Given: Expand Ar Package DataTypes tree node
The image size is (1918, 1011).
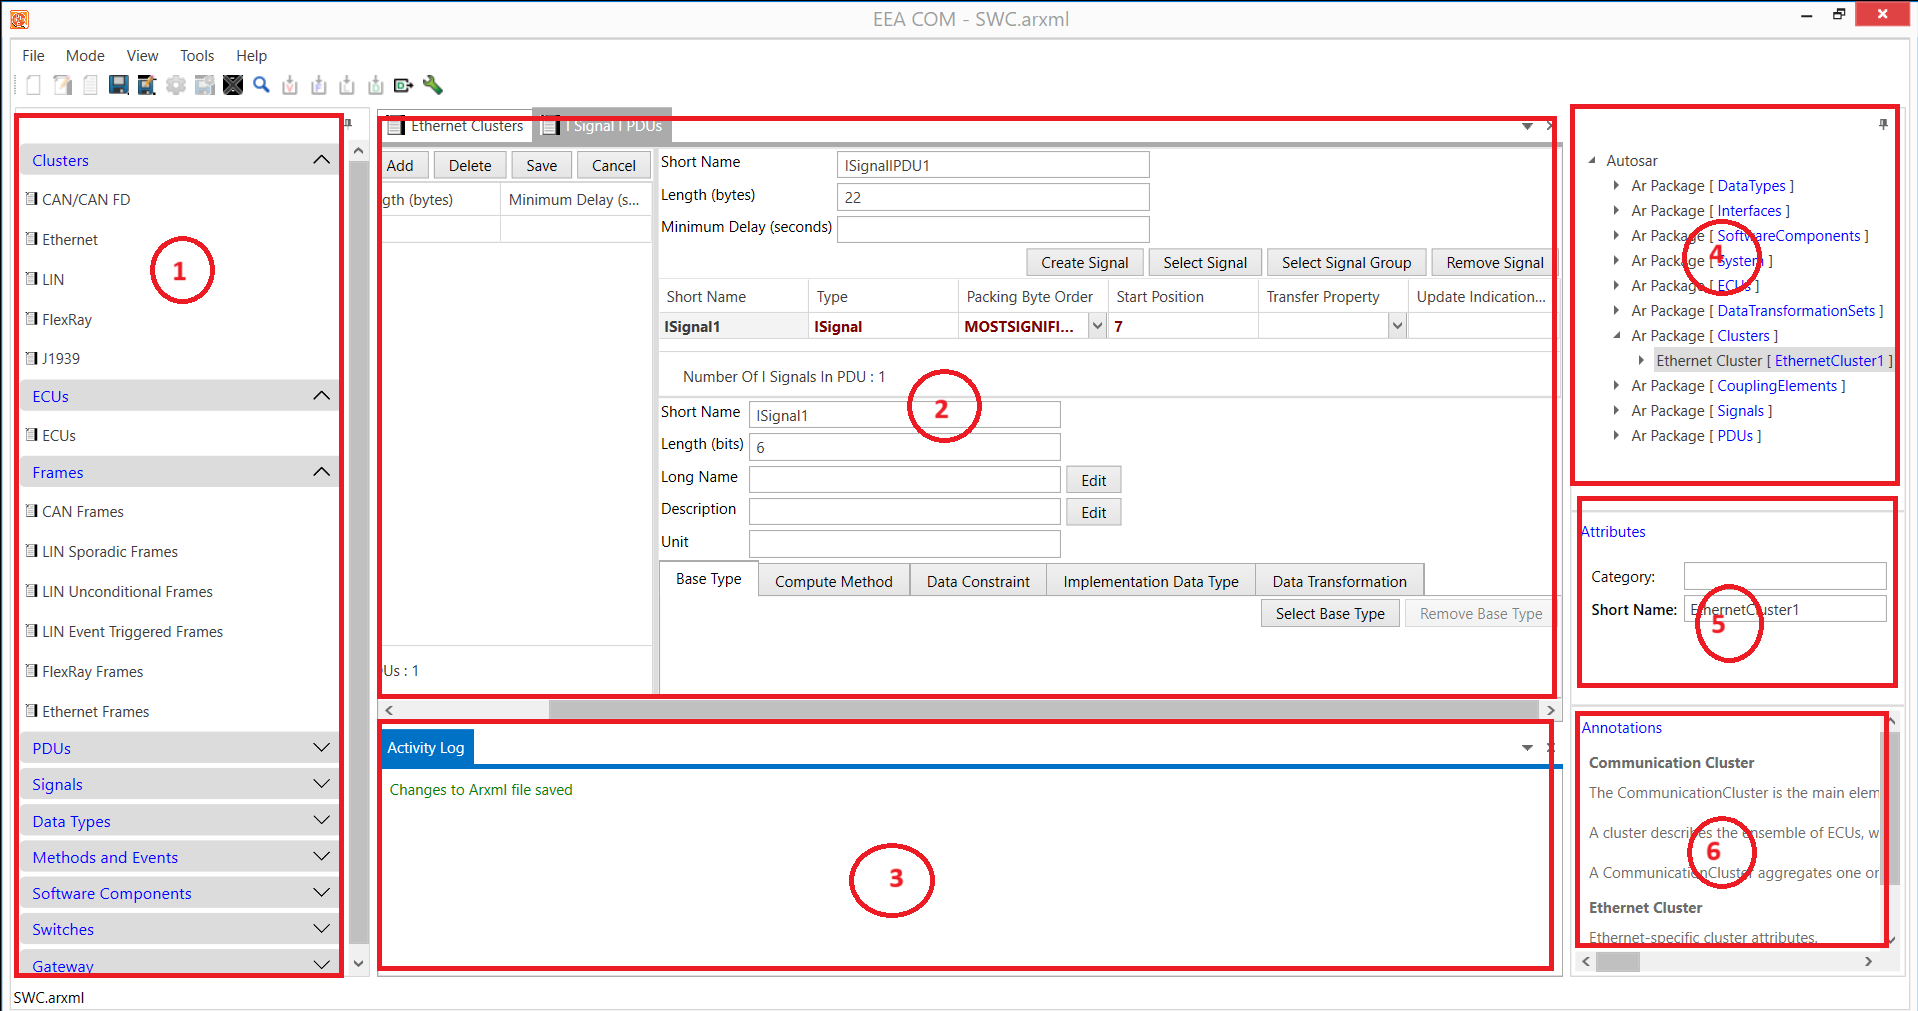Looking at the screenshot, I should (x=1616, y=185).
